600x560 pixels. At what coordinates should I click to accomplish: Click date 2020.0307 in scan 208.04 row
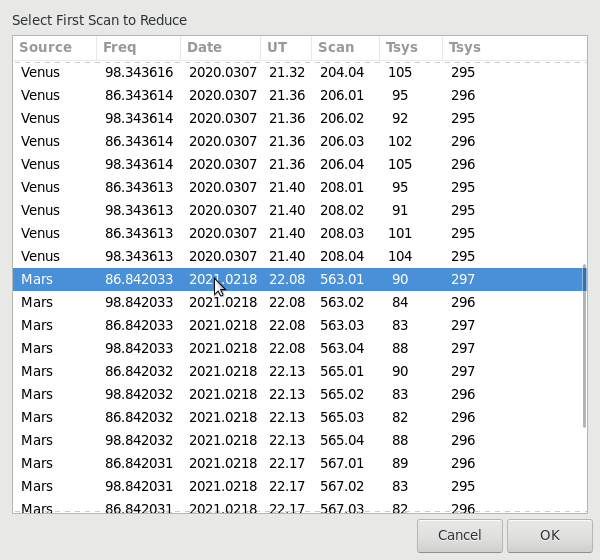coord(223,256)
